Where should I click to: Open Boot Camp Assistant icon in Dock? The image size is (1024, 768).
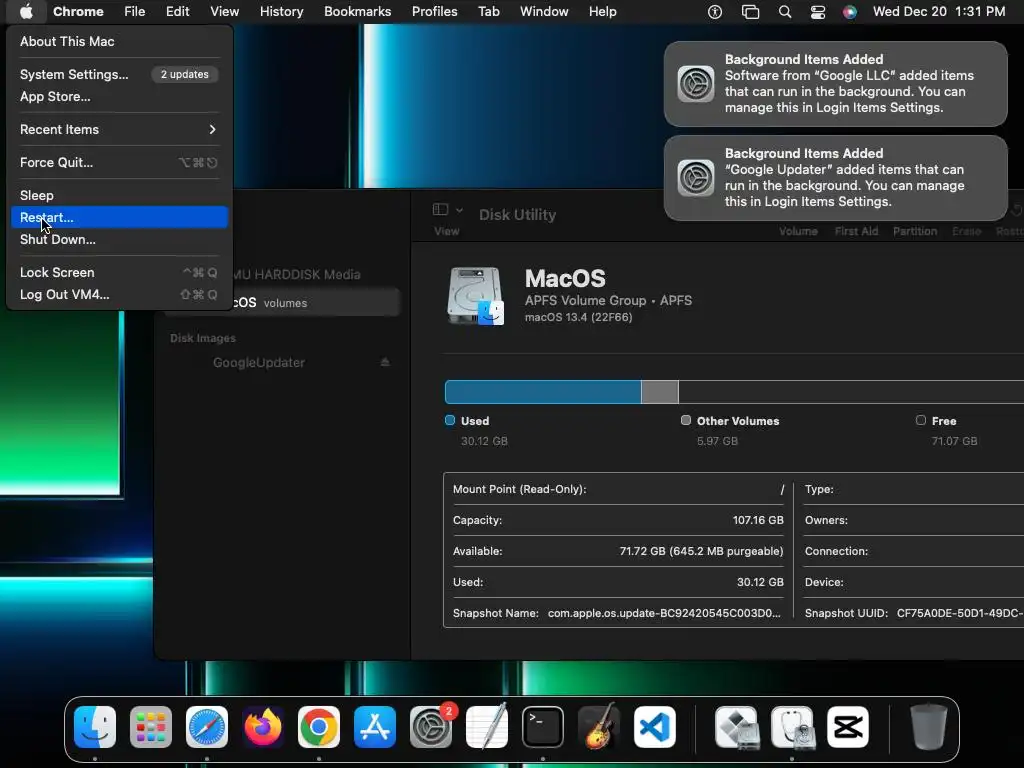point(737,727)
